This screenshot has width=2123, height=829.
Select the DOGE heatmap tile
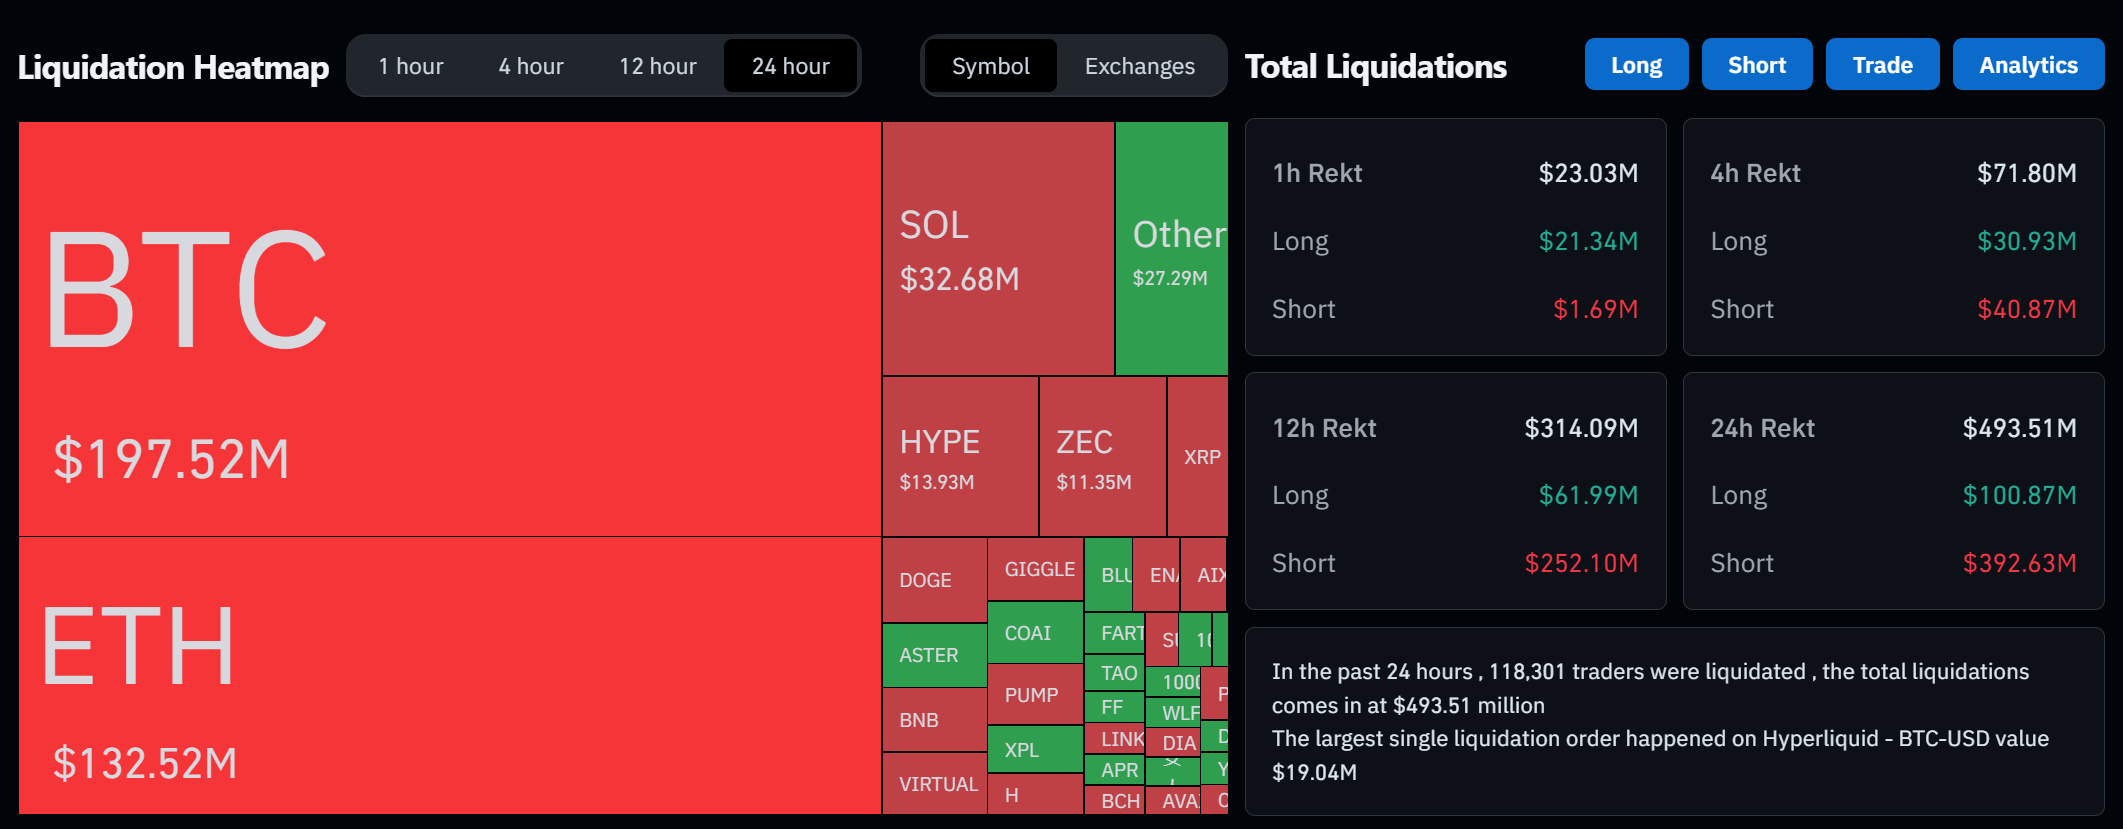(934, 580)
